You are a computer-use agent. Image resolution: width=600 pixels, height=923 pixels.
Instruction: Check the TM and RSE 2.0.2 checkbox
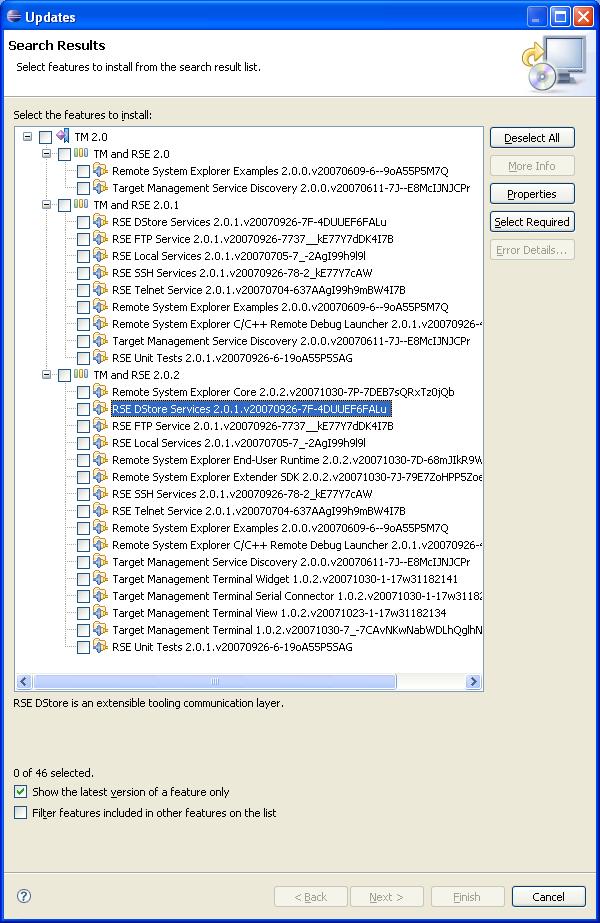64,375
